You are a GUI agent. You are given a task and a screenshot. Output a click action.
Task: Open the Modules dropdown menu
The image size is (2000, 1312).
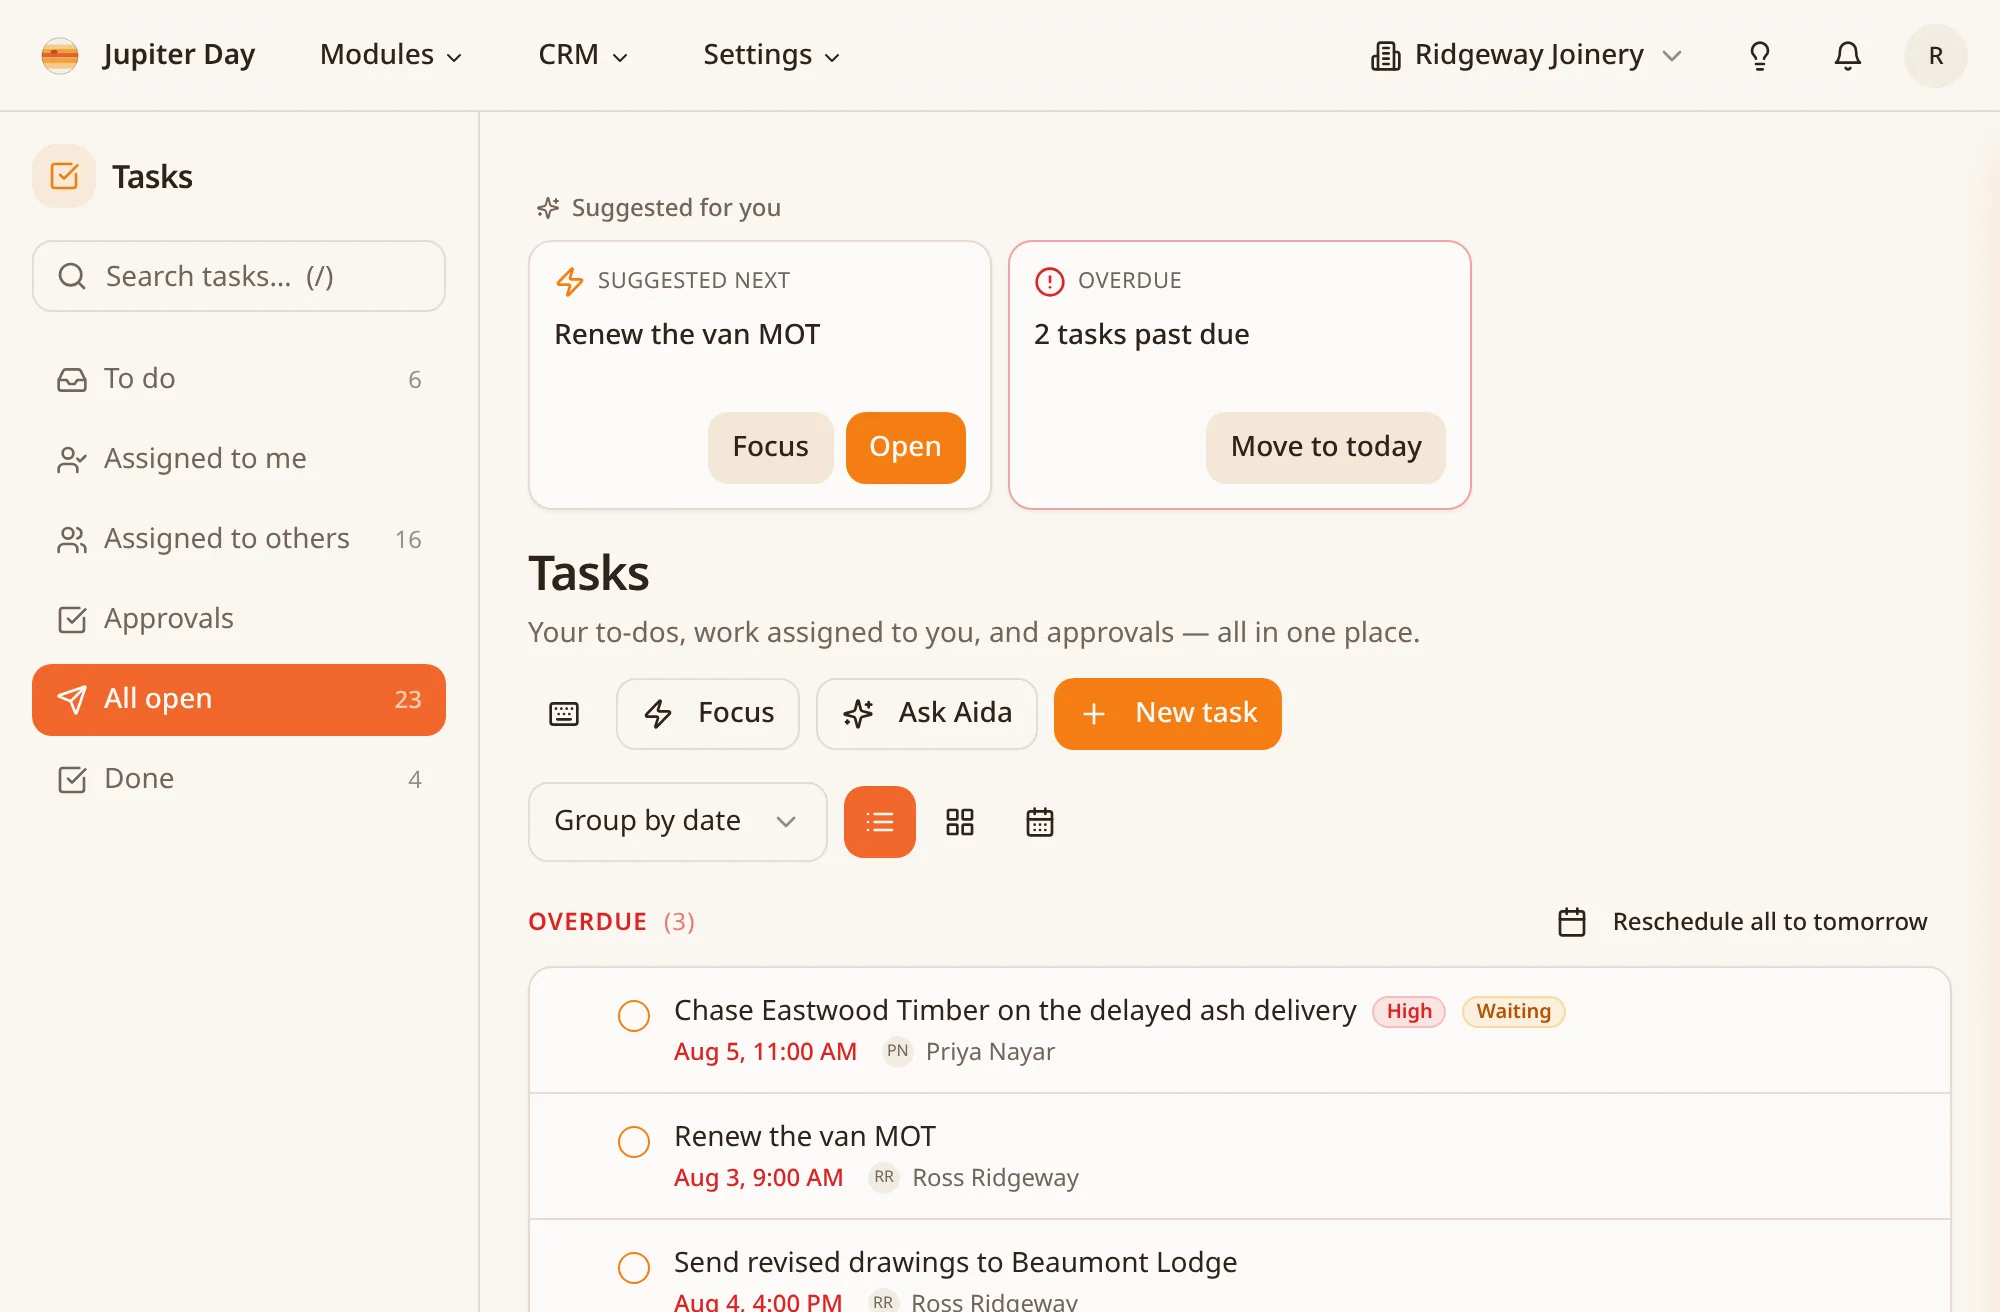(391, 55)
